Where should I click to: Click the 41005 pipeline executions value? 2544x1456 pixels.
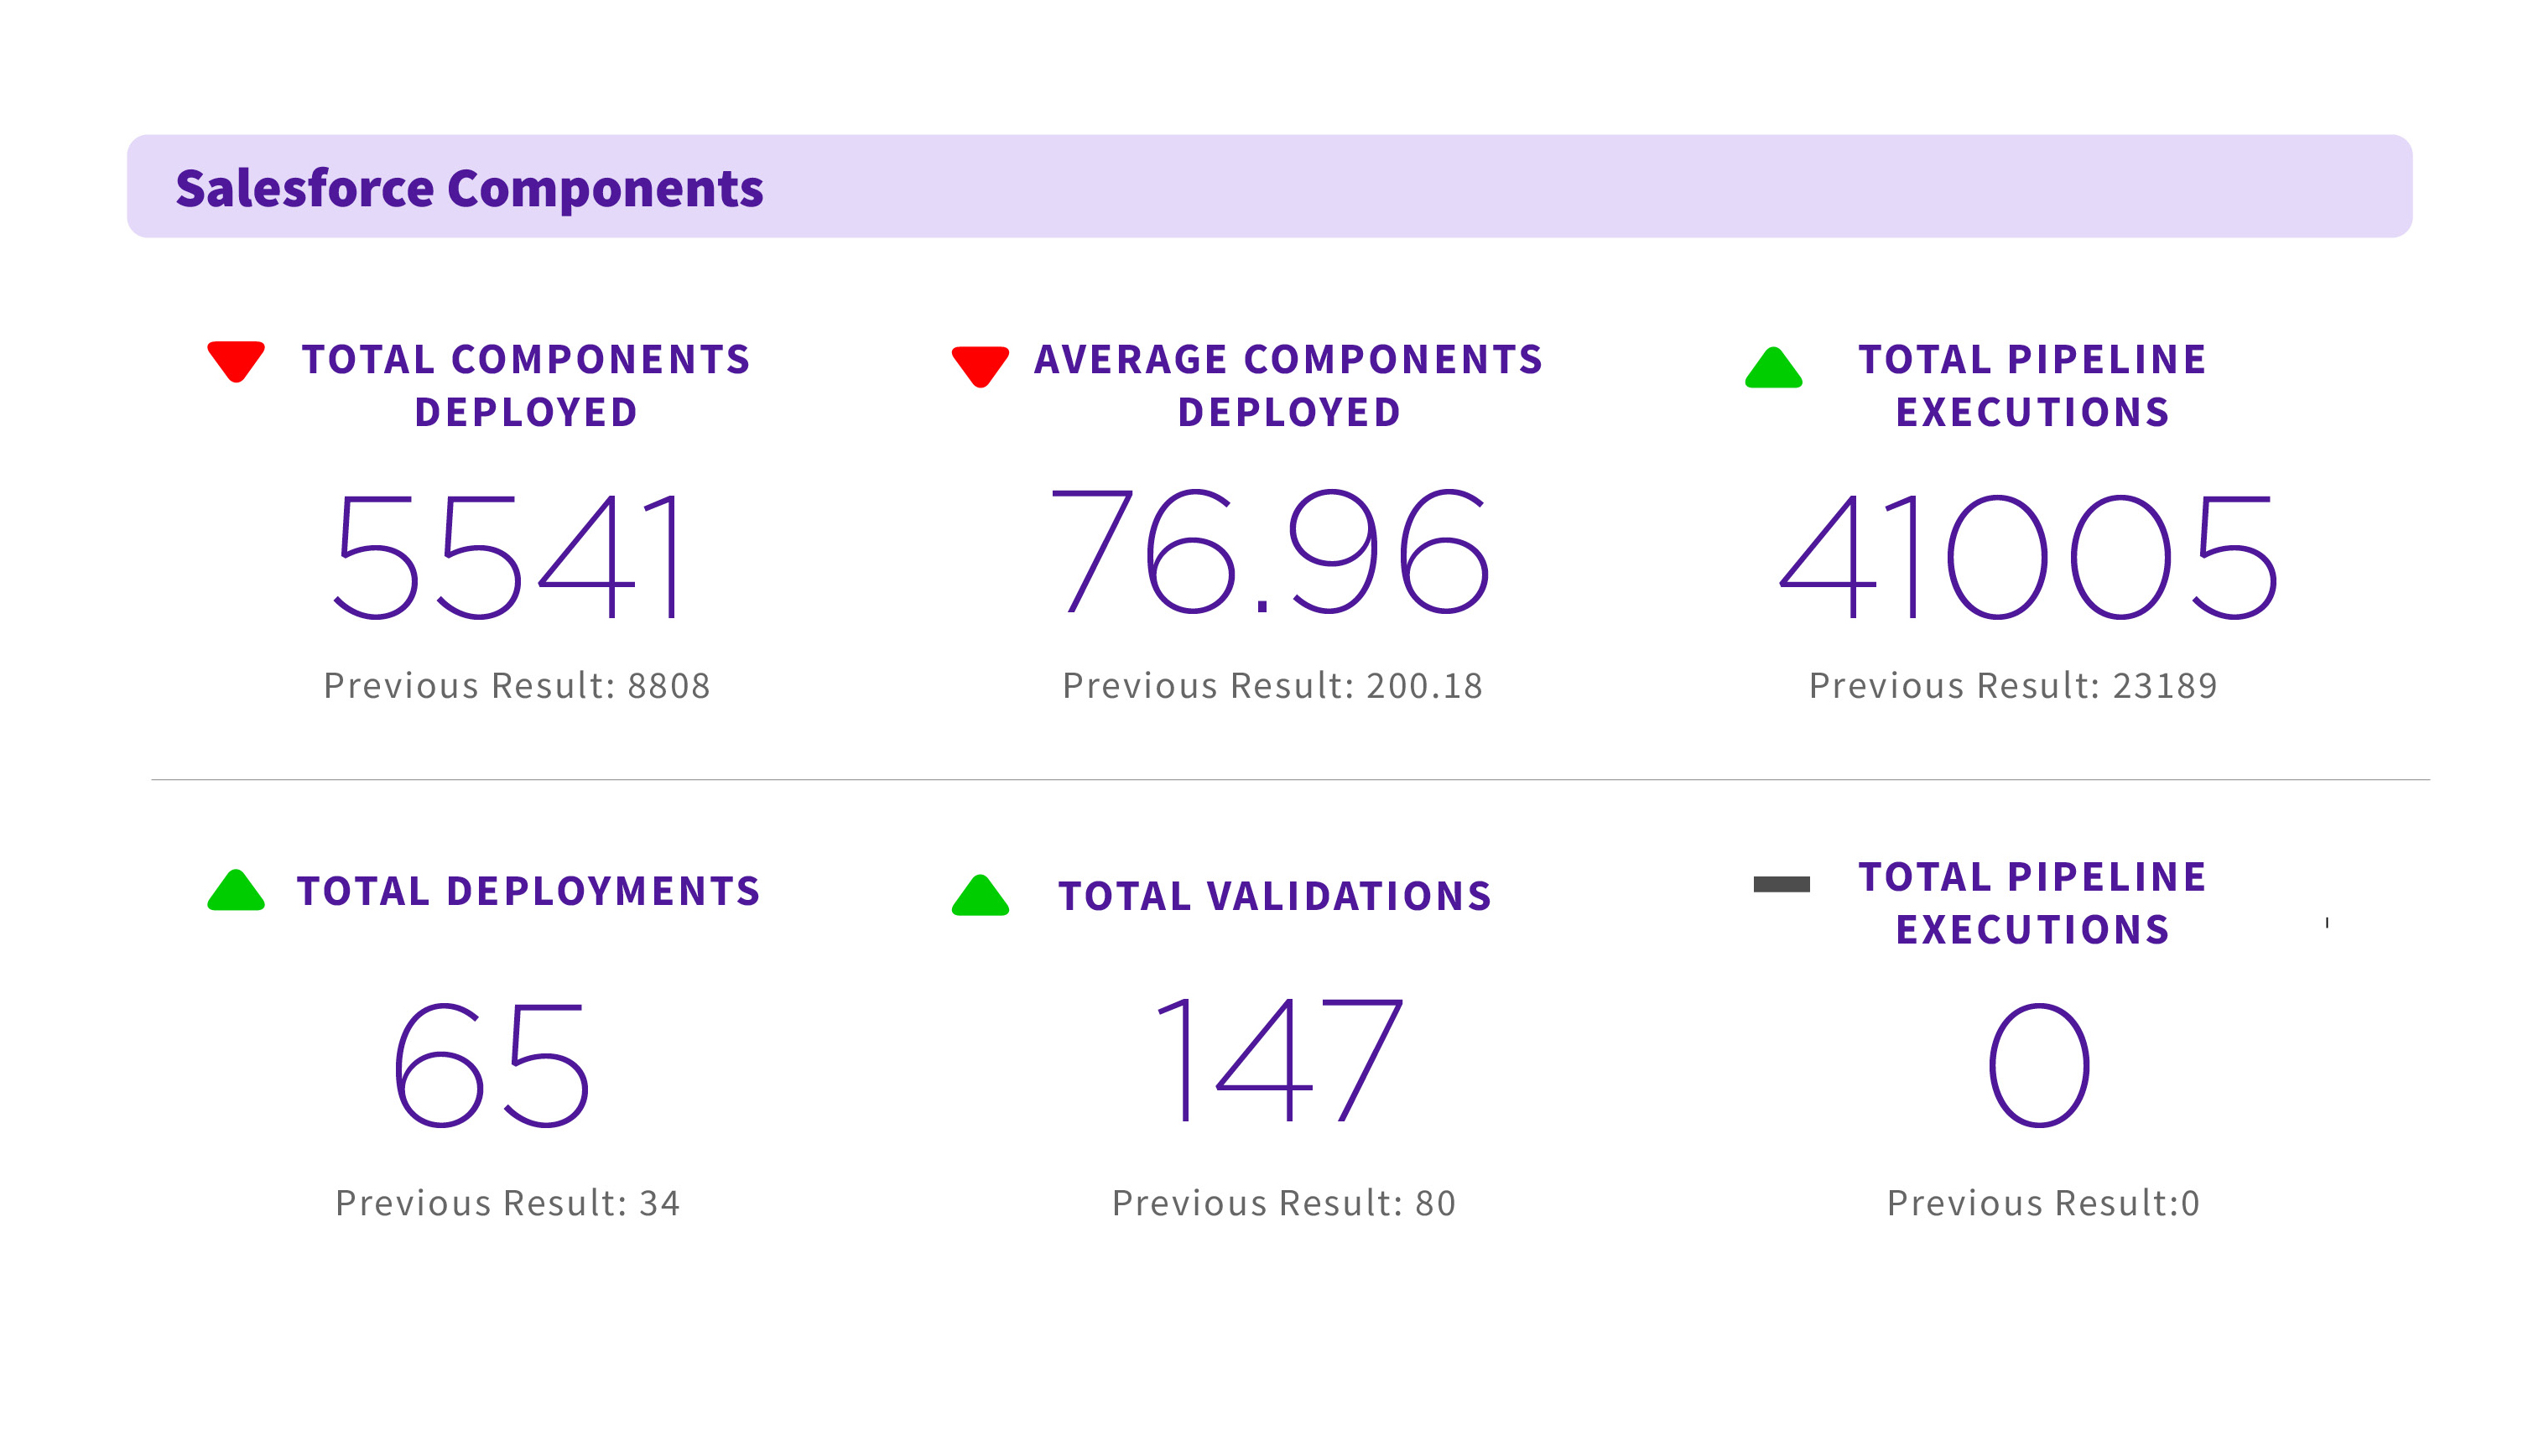point(2028,556)
